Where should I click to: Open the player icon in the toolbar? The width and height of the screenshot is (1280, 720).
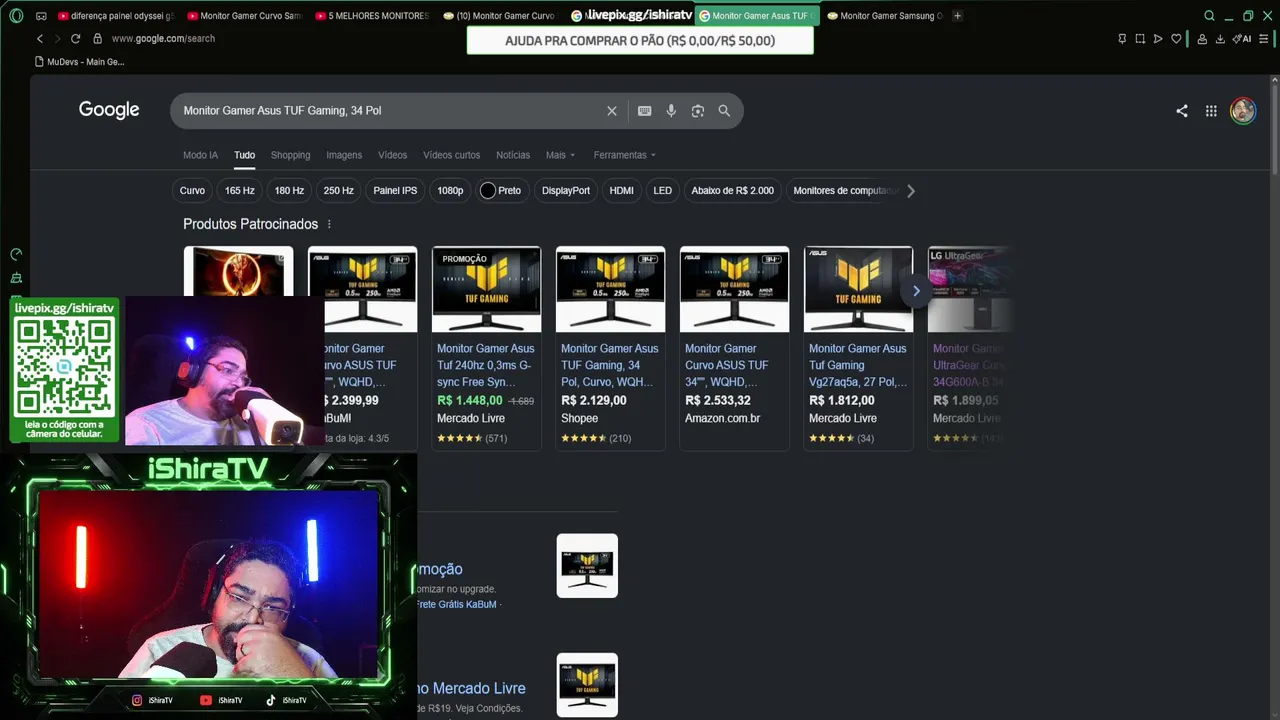[x=1158, y=39]
